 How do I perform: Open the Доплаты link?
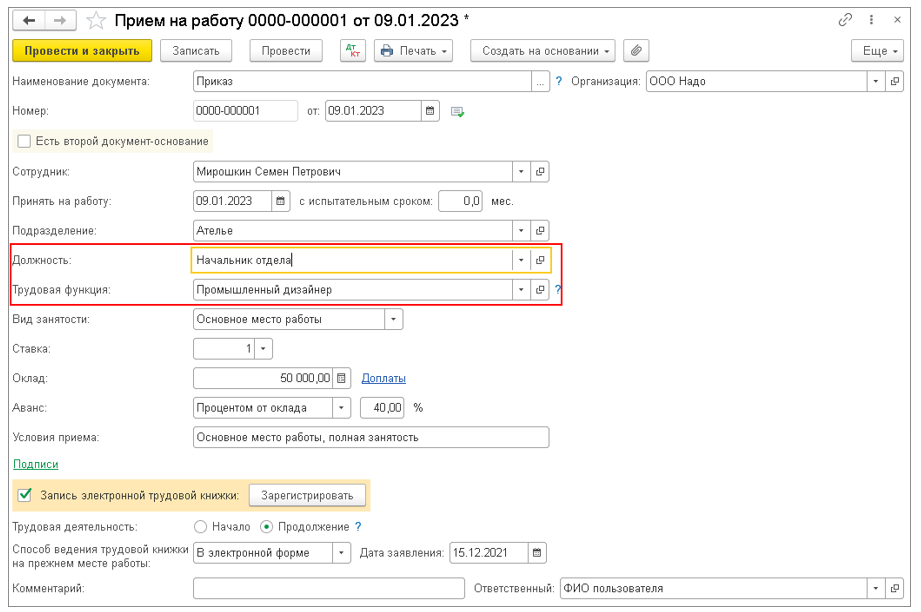point(383,378)
